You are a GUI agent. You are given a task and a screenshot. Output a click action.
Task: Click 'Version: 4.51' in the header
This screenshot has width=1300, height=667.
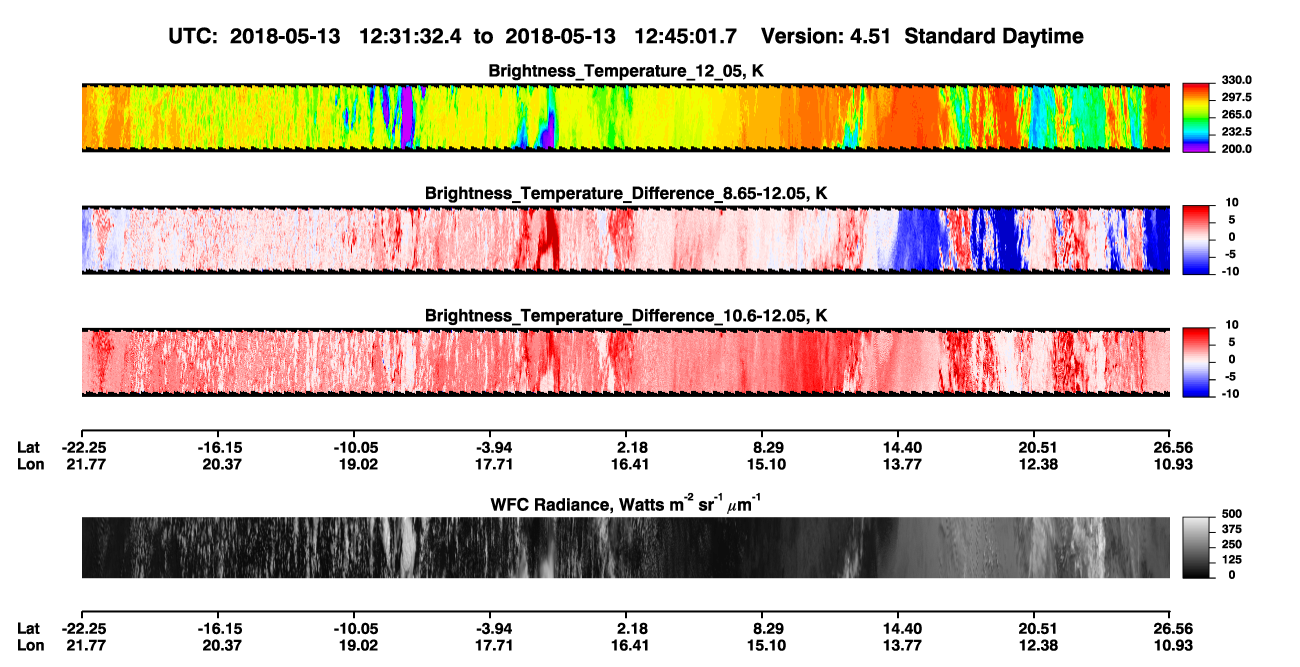pyautogui.click(x=826, y=36)
